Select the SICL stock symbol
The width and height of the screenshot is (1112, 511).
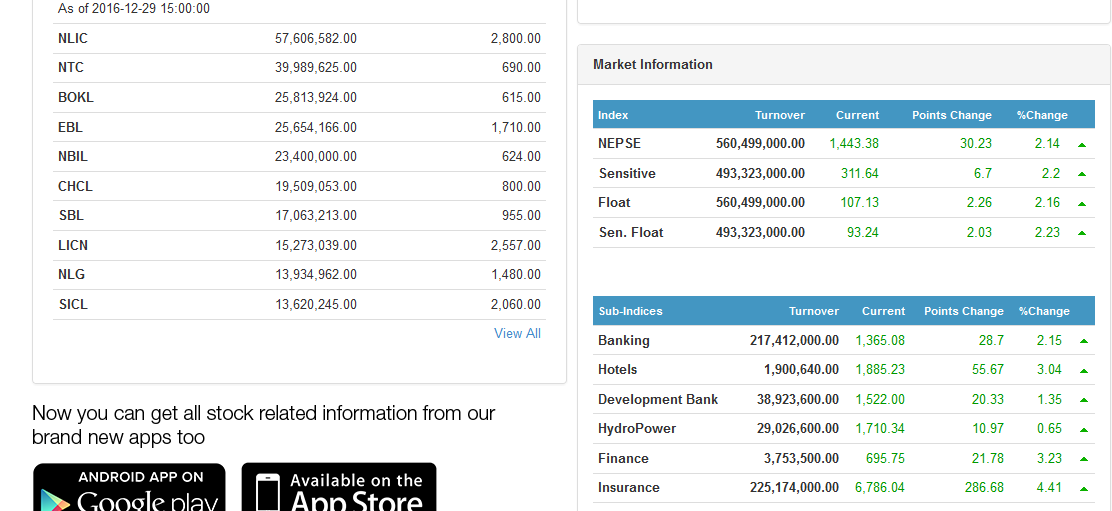73,304
